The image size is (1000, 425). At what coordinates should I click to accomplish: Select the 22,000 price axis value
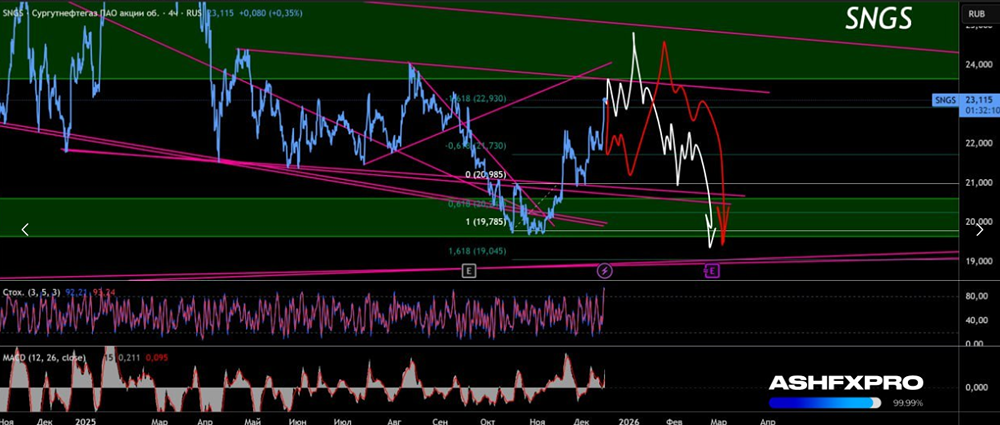tap(979, 144)
